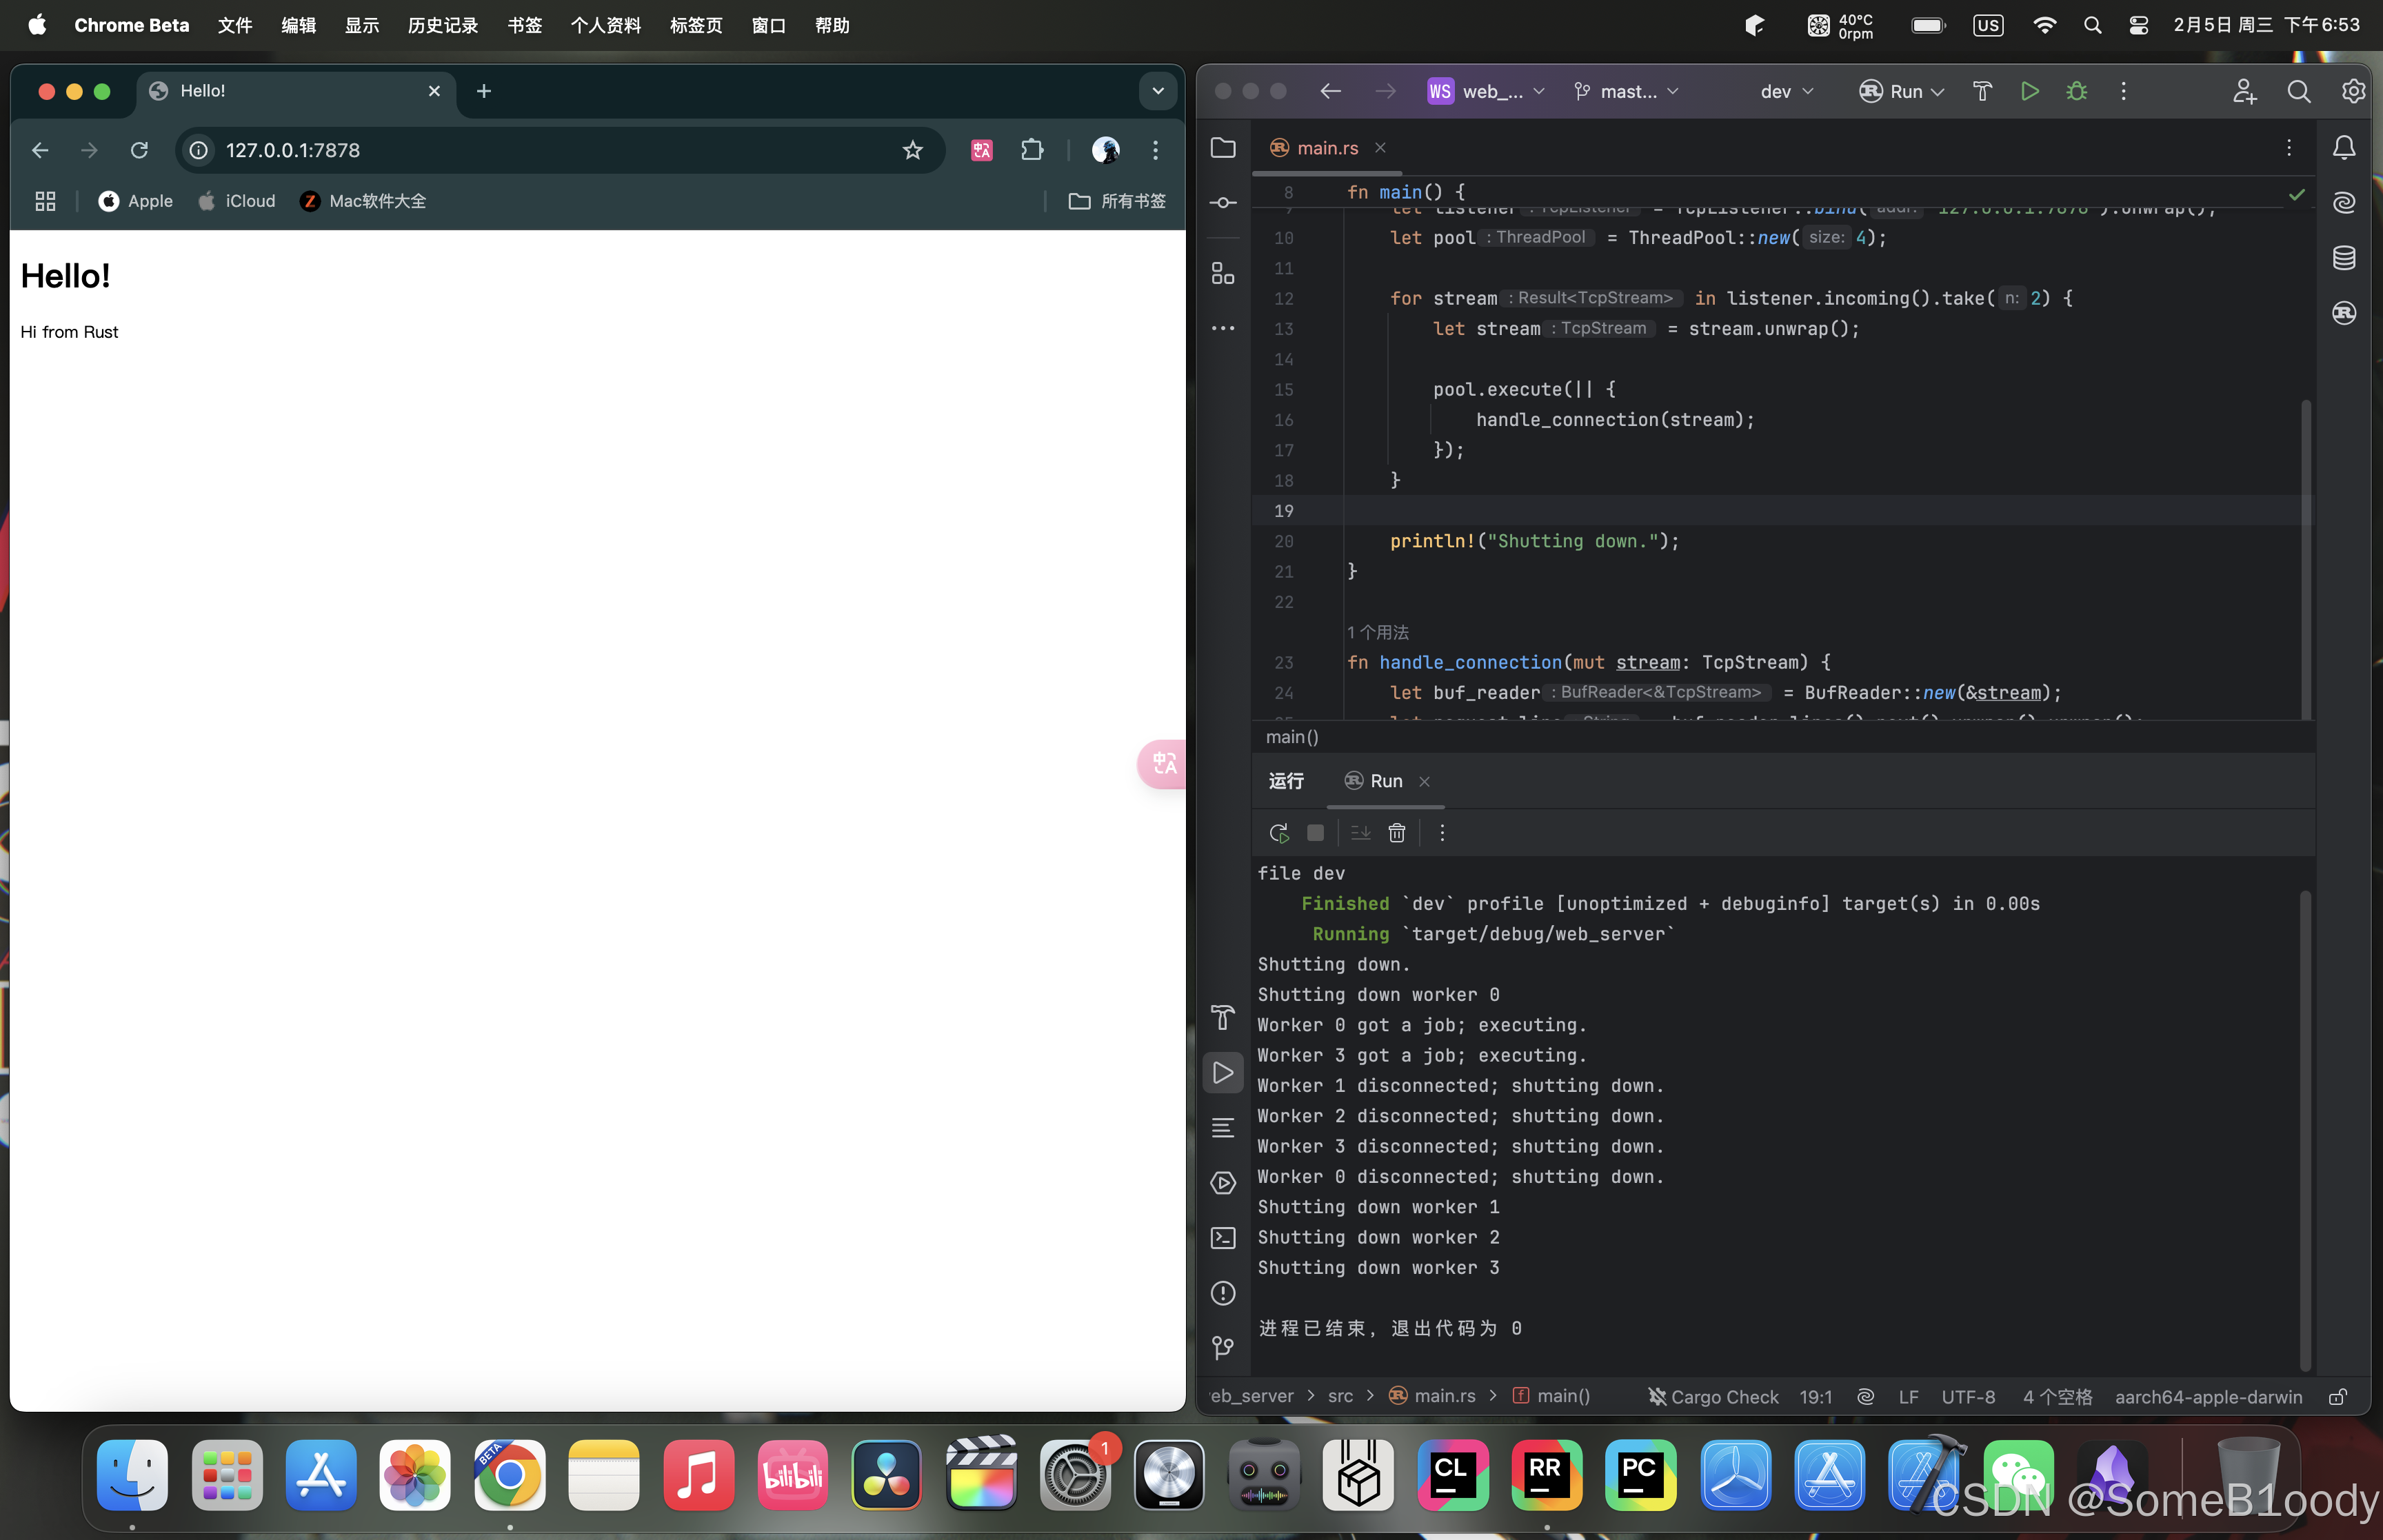Open IDE search everywhere magnifier
The image size is (2383, 1540).
tap(2298, 91)
